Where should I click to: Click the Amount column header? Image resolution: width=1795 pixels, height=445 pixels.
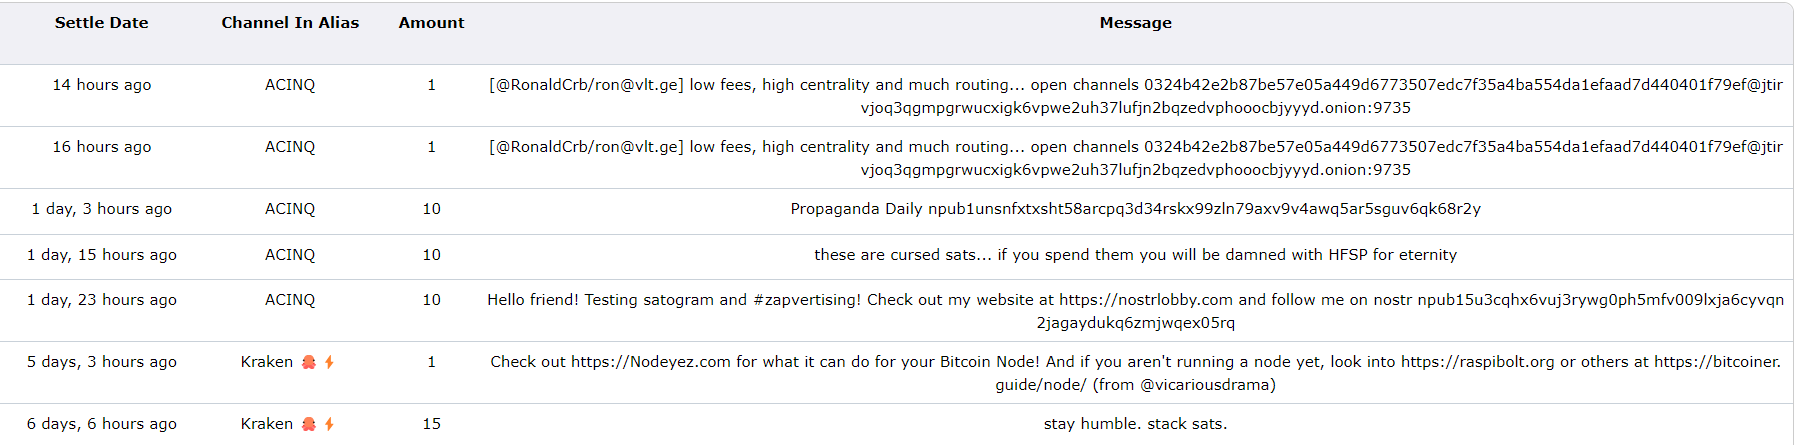[x=432, y=23]
